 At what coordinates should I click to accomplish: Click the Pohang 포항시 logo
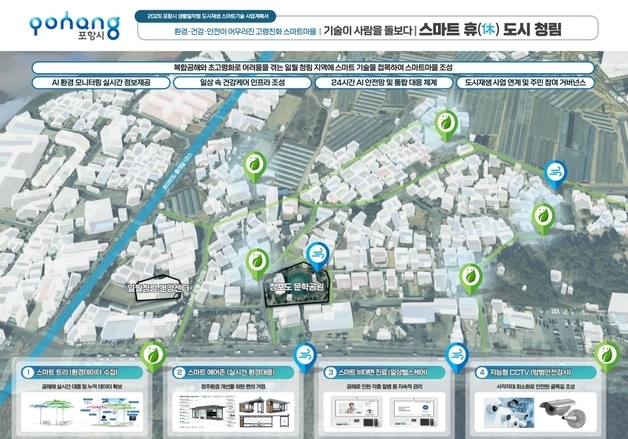74,26
